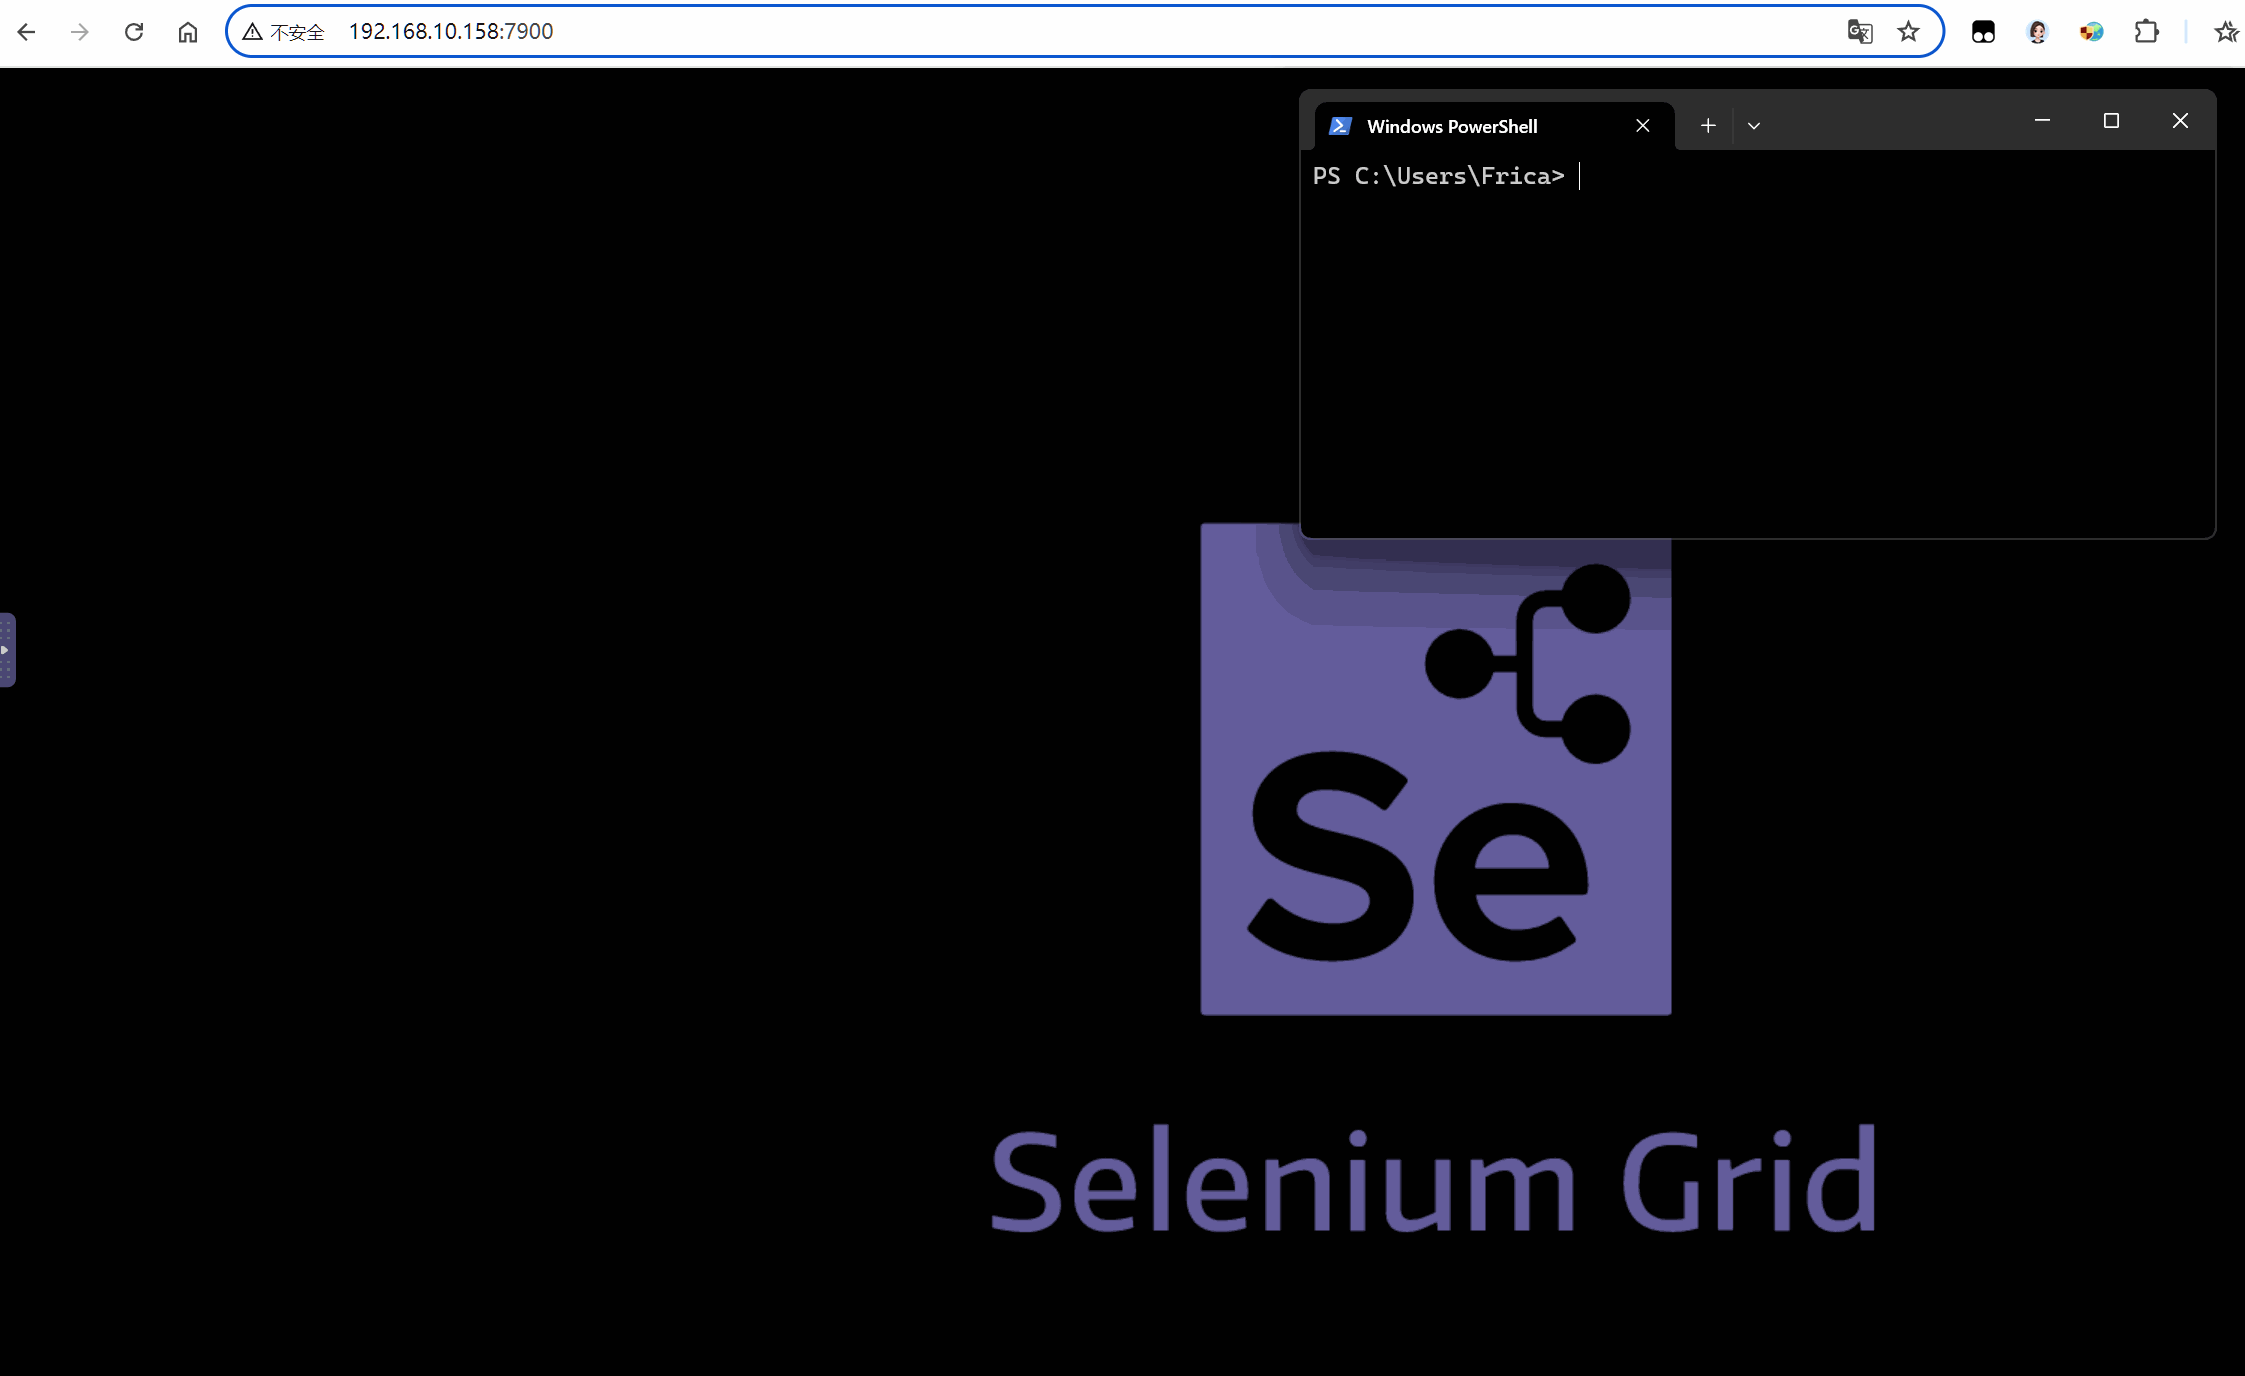
Task: Open the black mask extension icon
Action: [1983, 32]
